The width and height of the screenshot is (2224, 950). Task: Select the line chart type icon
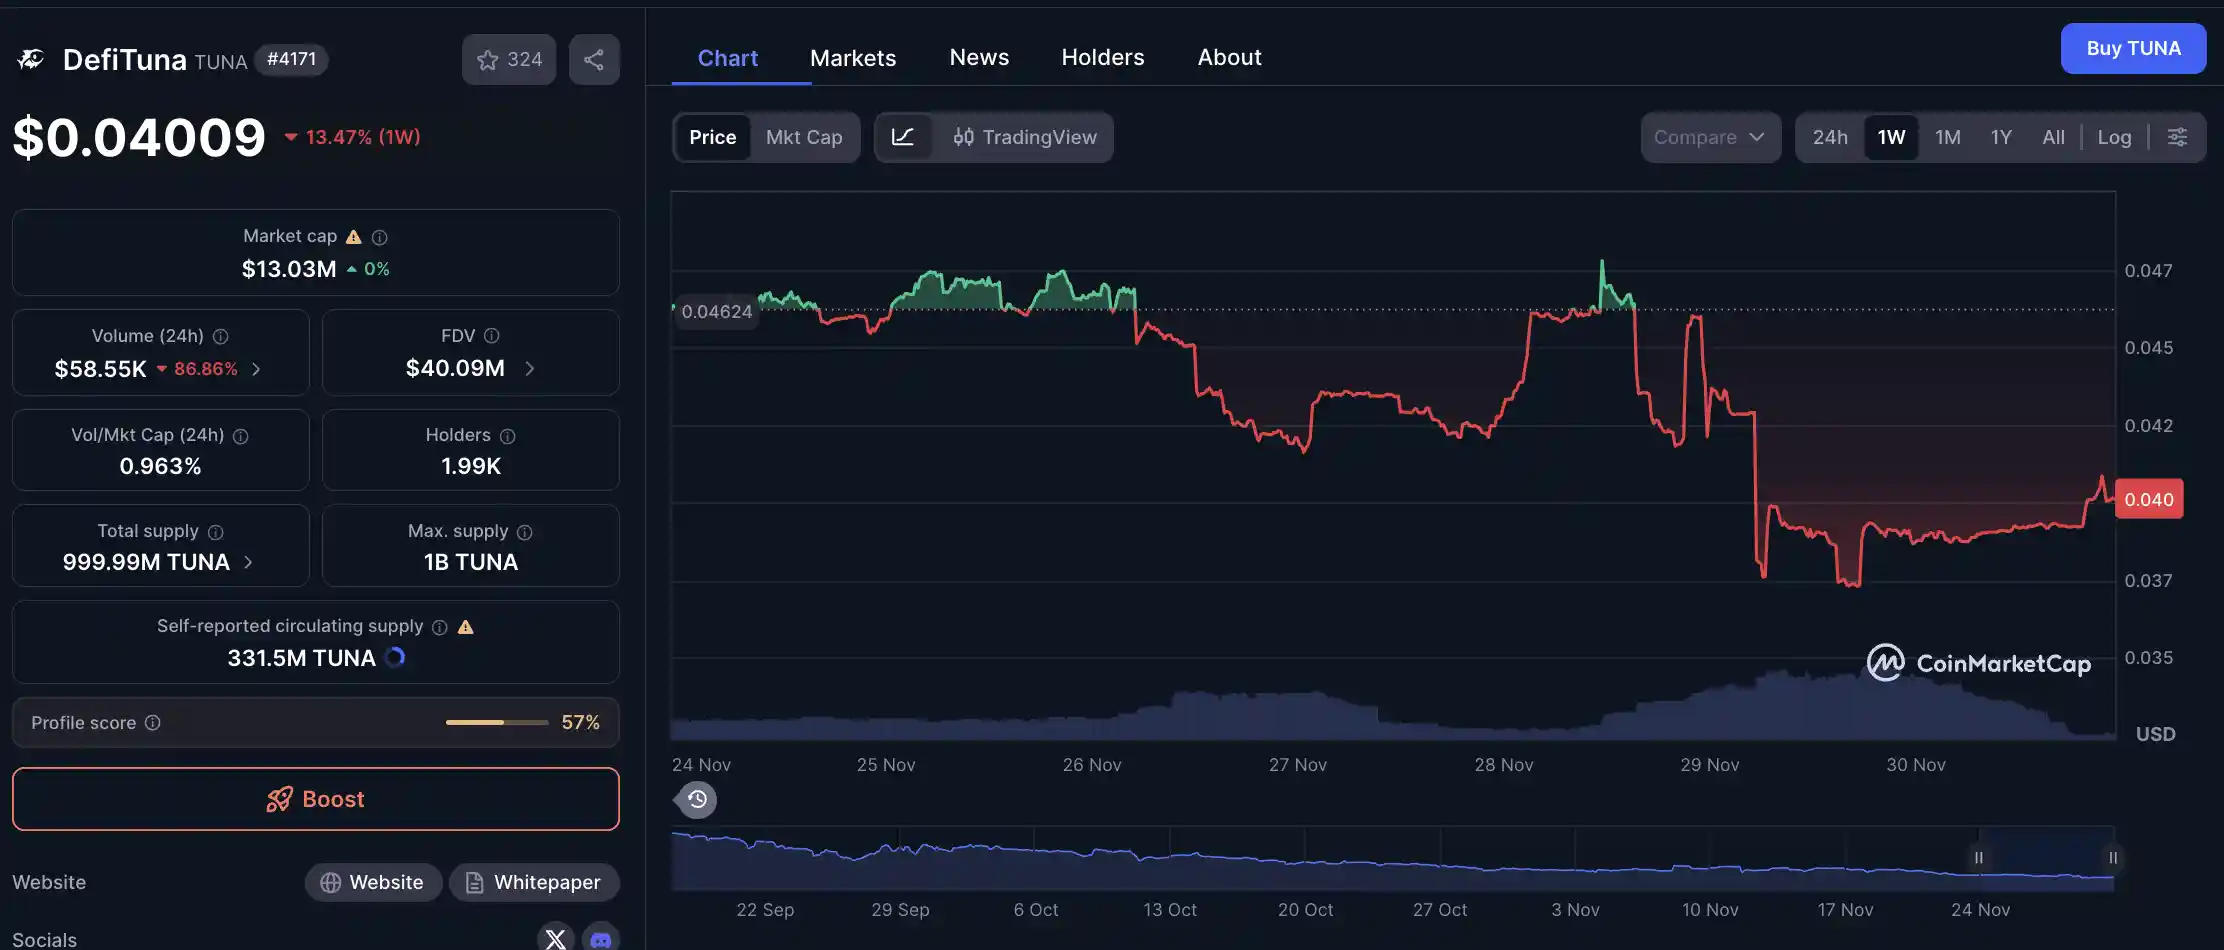pyautogui.click(x=905, y=137)
